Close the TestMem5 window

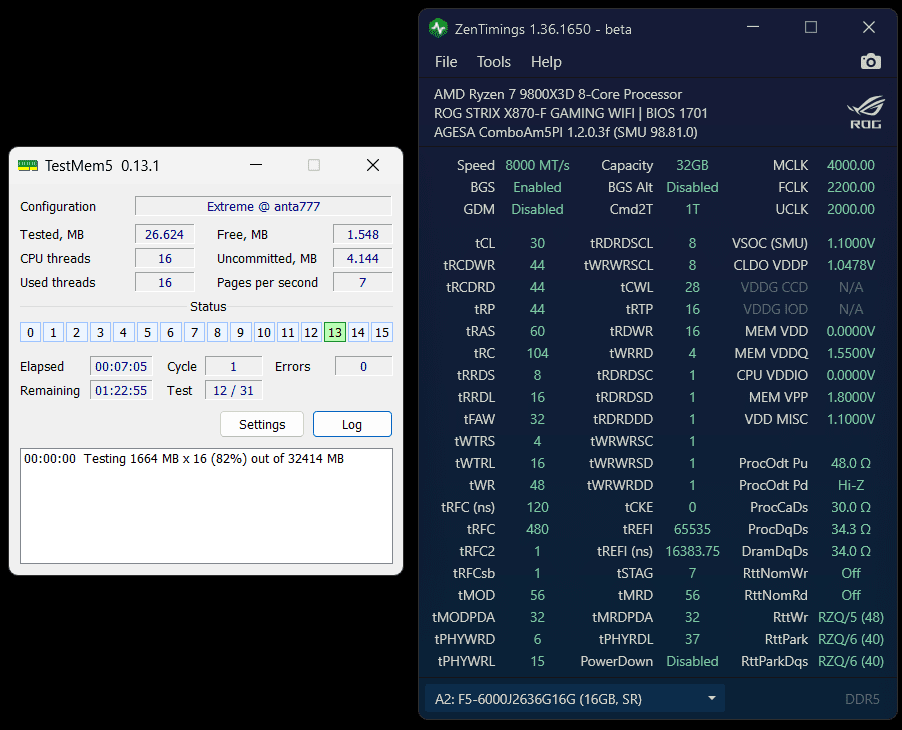click(x=373, y=166)
